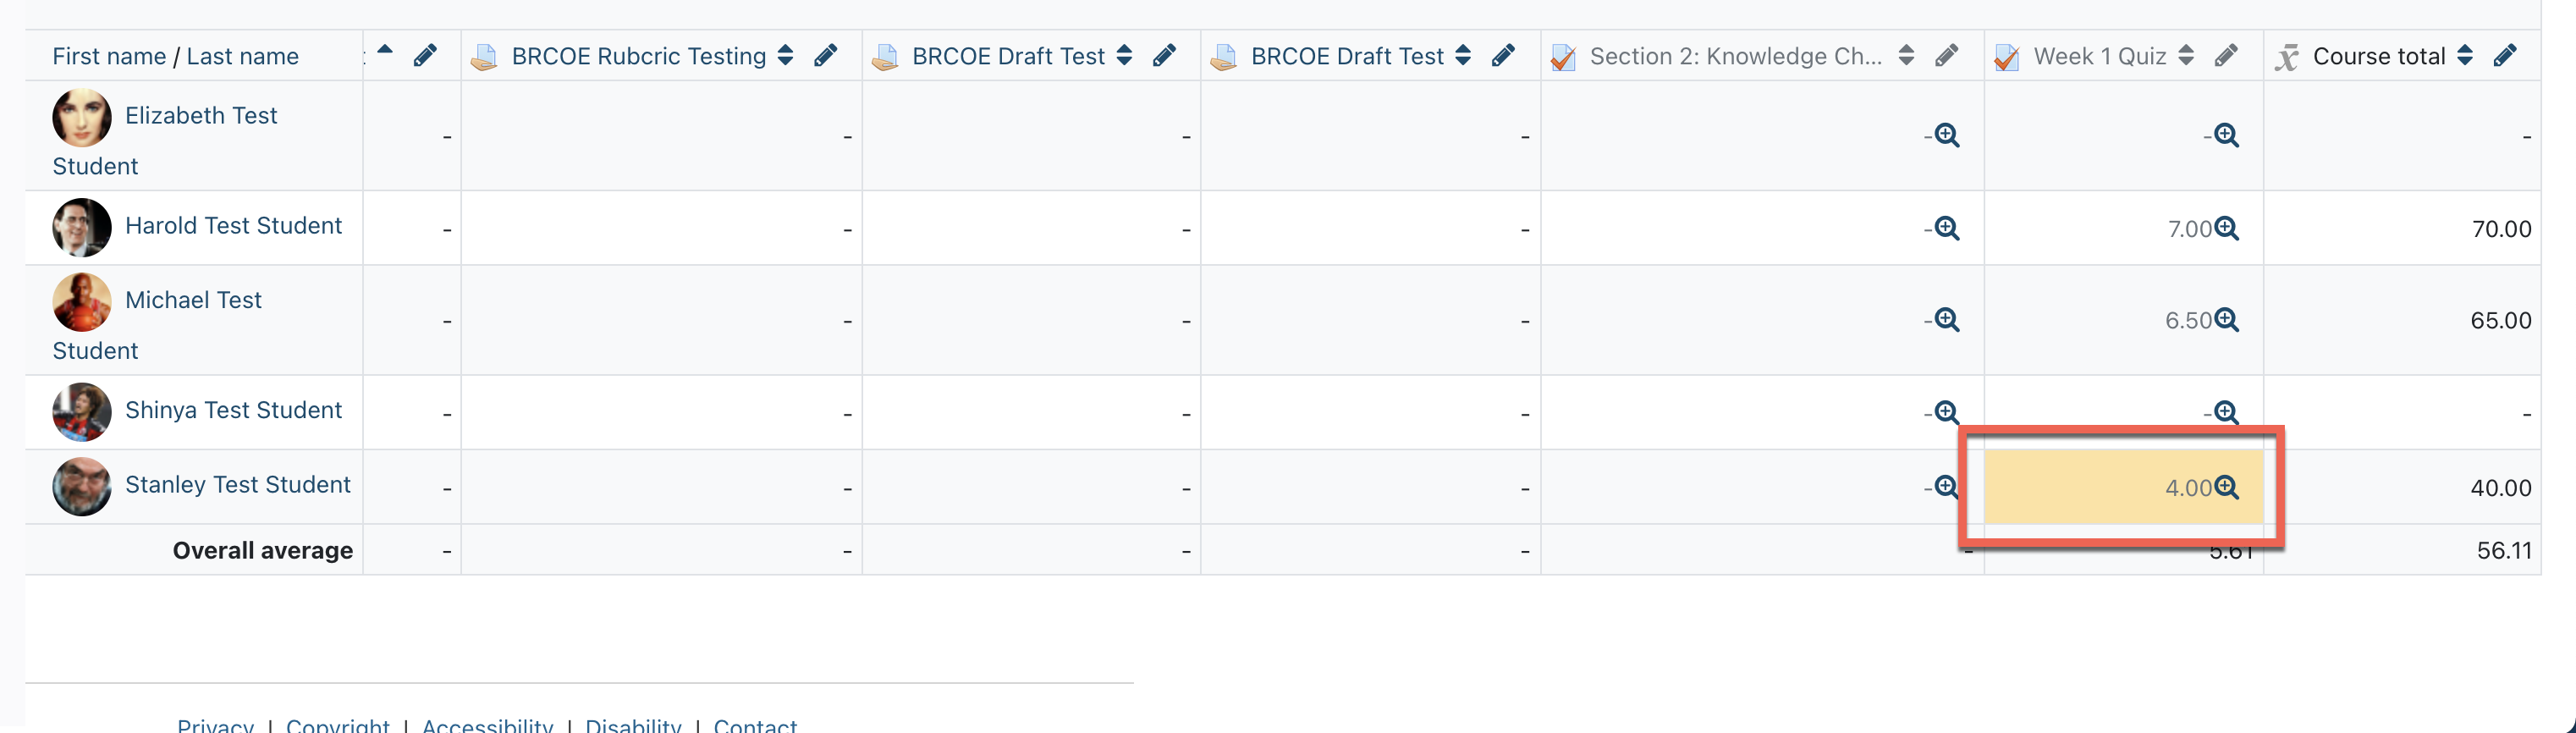Open grade analysis for Harold's Week 1 Quiz

[2227, 229]
